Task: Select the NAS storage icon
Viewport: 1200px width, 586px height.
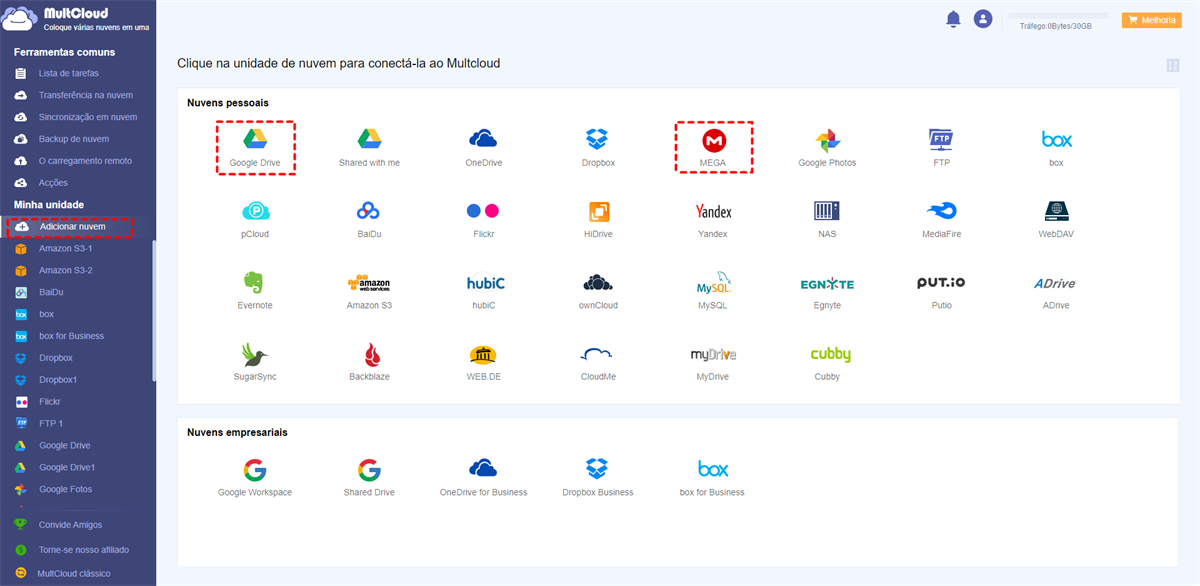Action: pyautogui.click(x=827, y=211)
